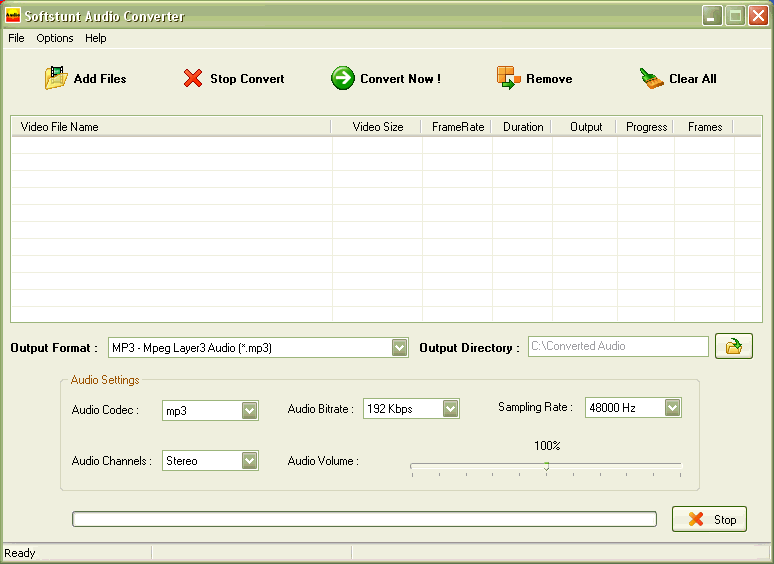Click the Softstunt app icon in title bar
The image size is (774, 564).
[12, 16]
